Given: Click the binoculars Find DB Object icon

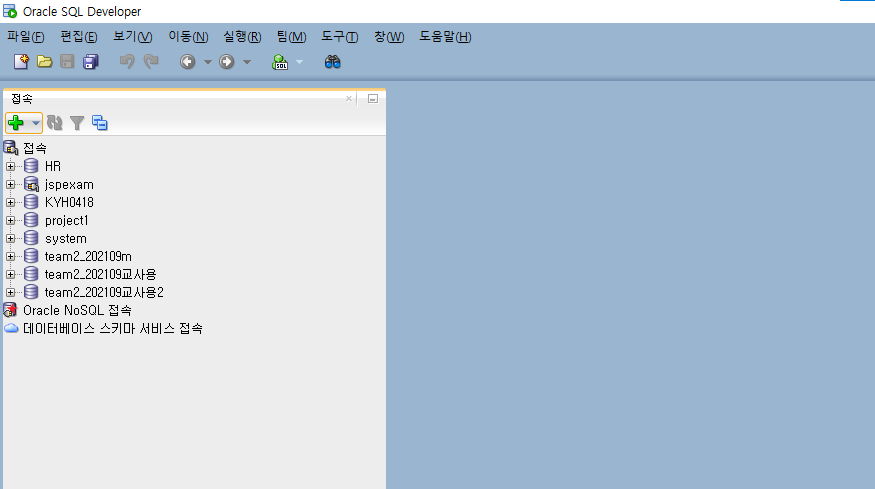Looking at the screenshot, I should pyautogui.click(x=333, y=61).
